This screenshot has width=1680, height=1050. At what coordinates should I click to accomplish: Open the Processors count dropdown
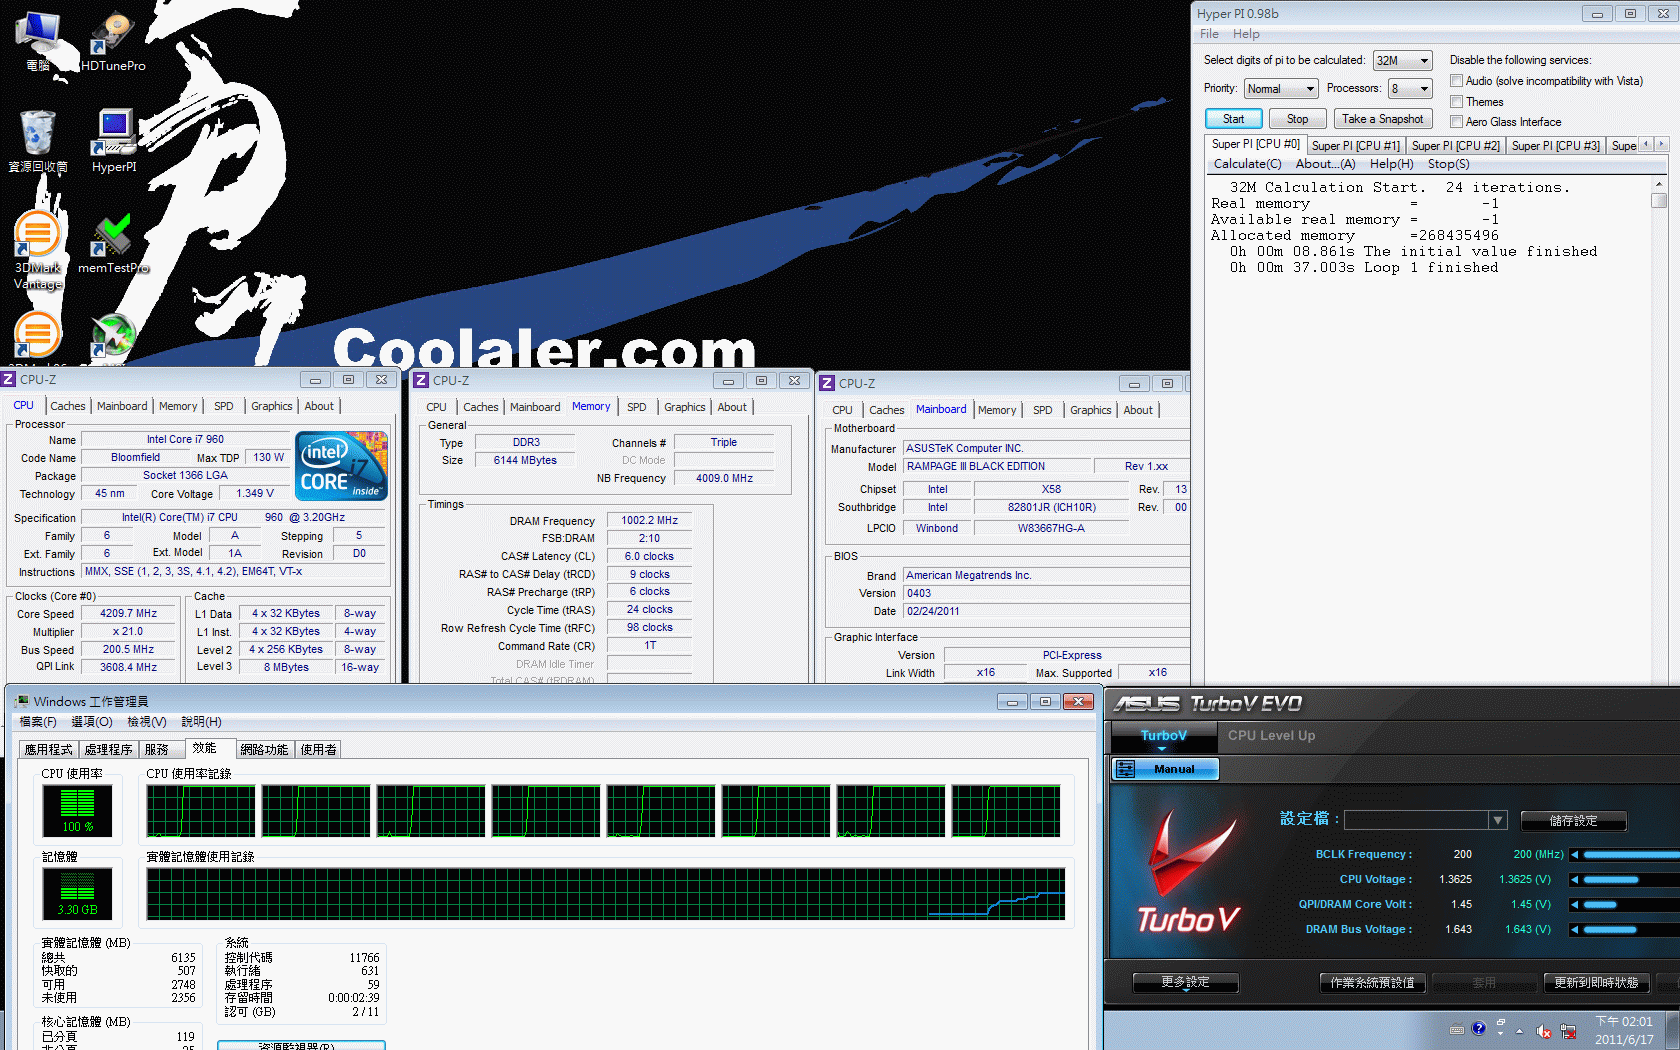(x=1410, y=89)
